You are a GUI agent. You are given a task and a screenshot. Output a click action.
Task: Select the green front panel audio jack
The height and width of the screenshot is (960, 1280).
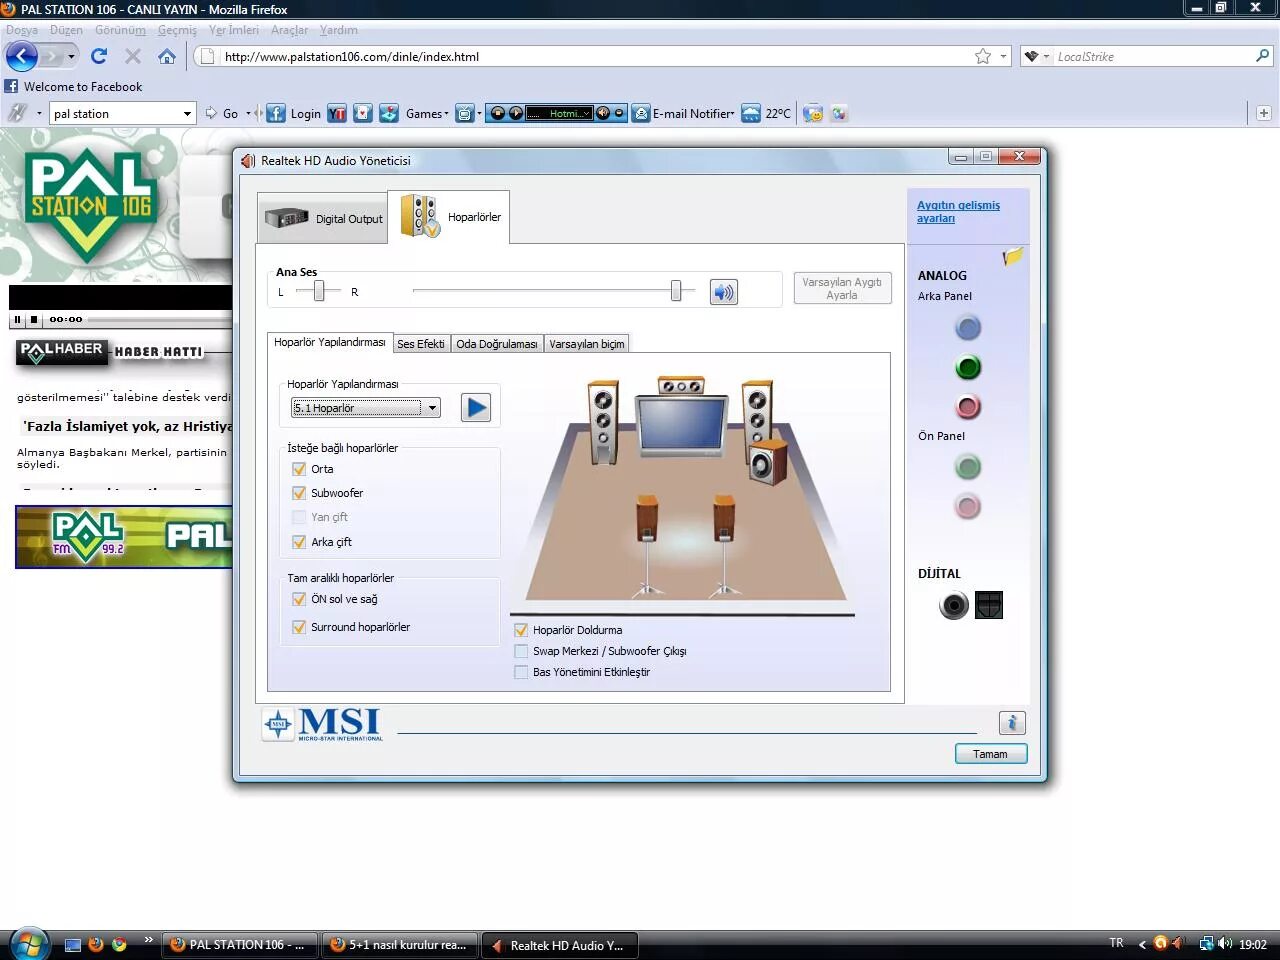pyautogui.click(x=968, y=467)
